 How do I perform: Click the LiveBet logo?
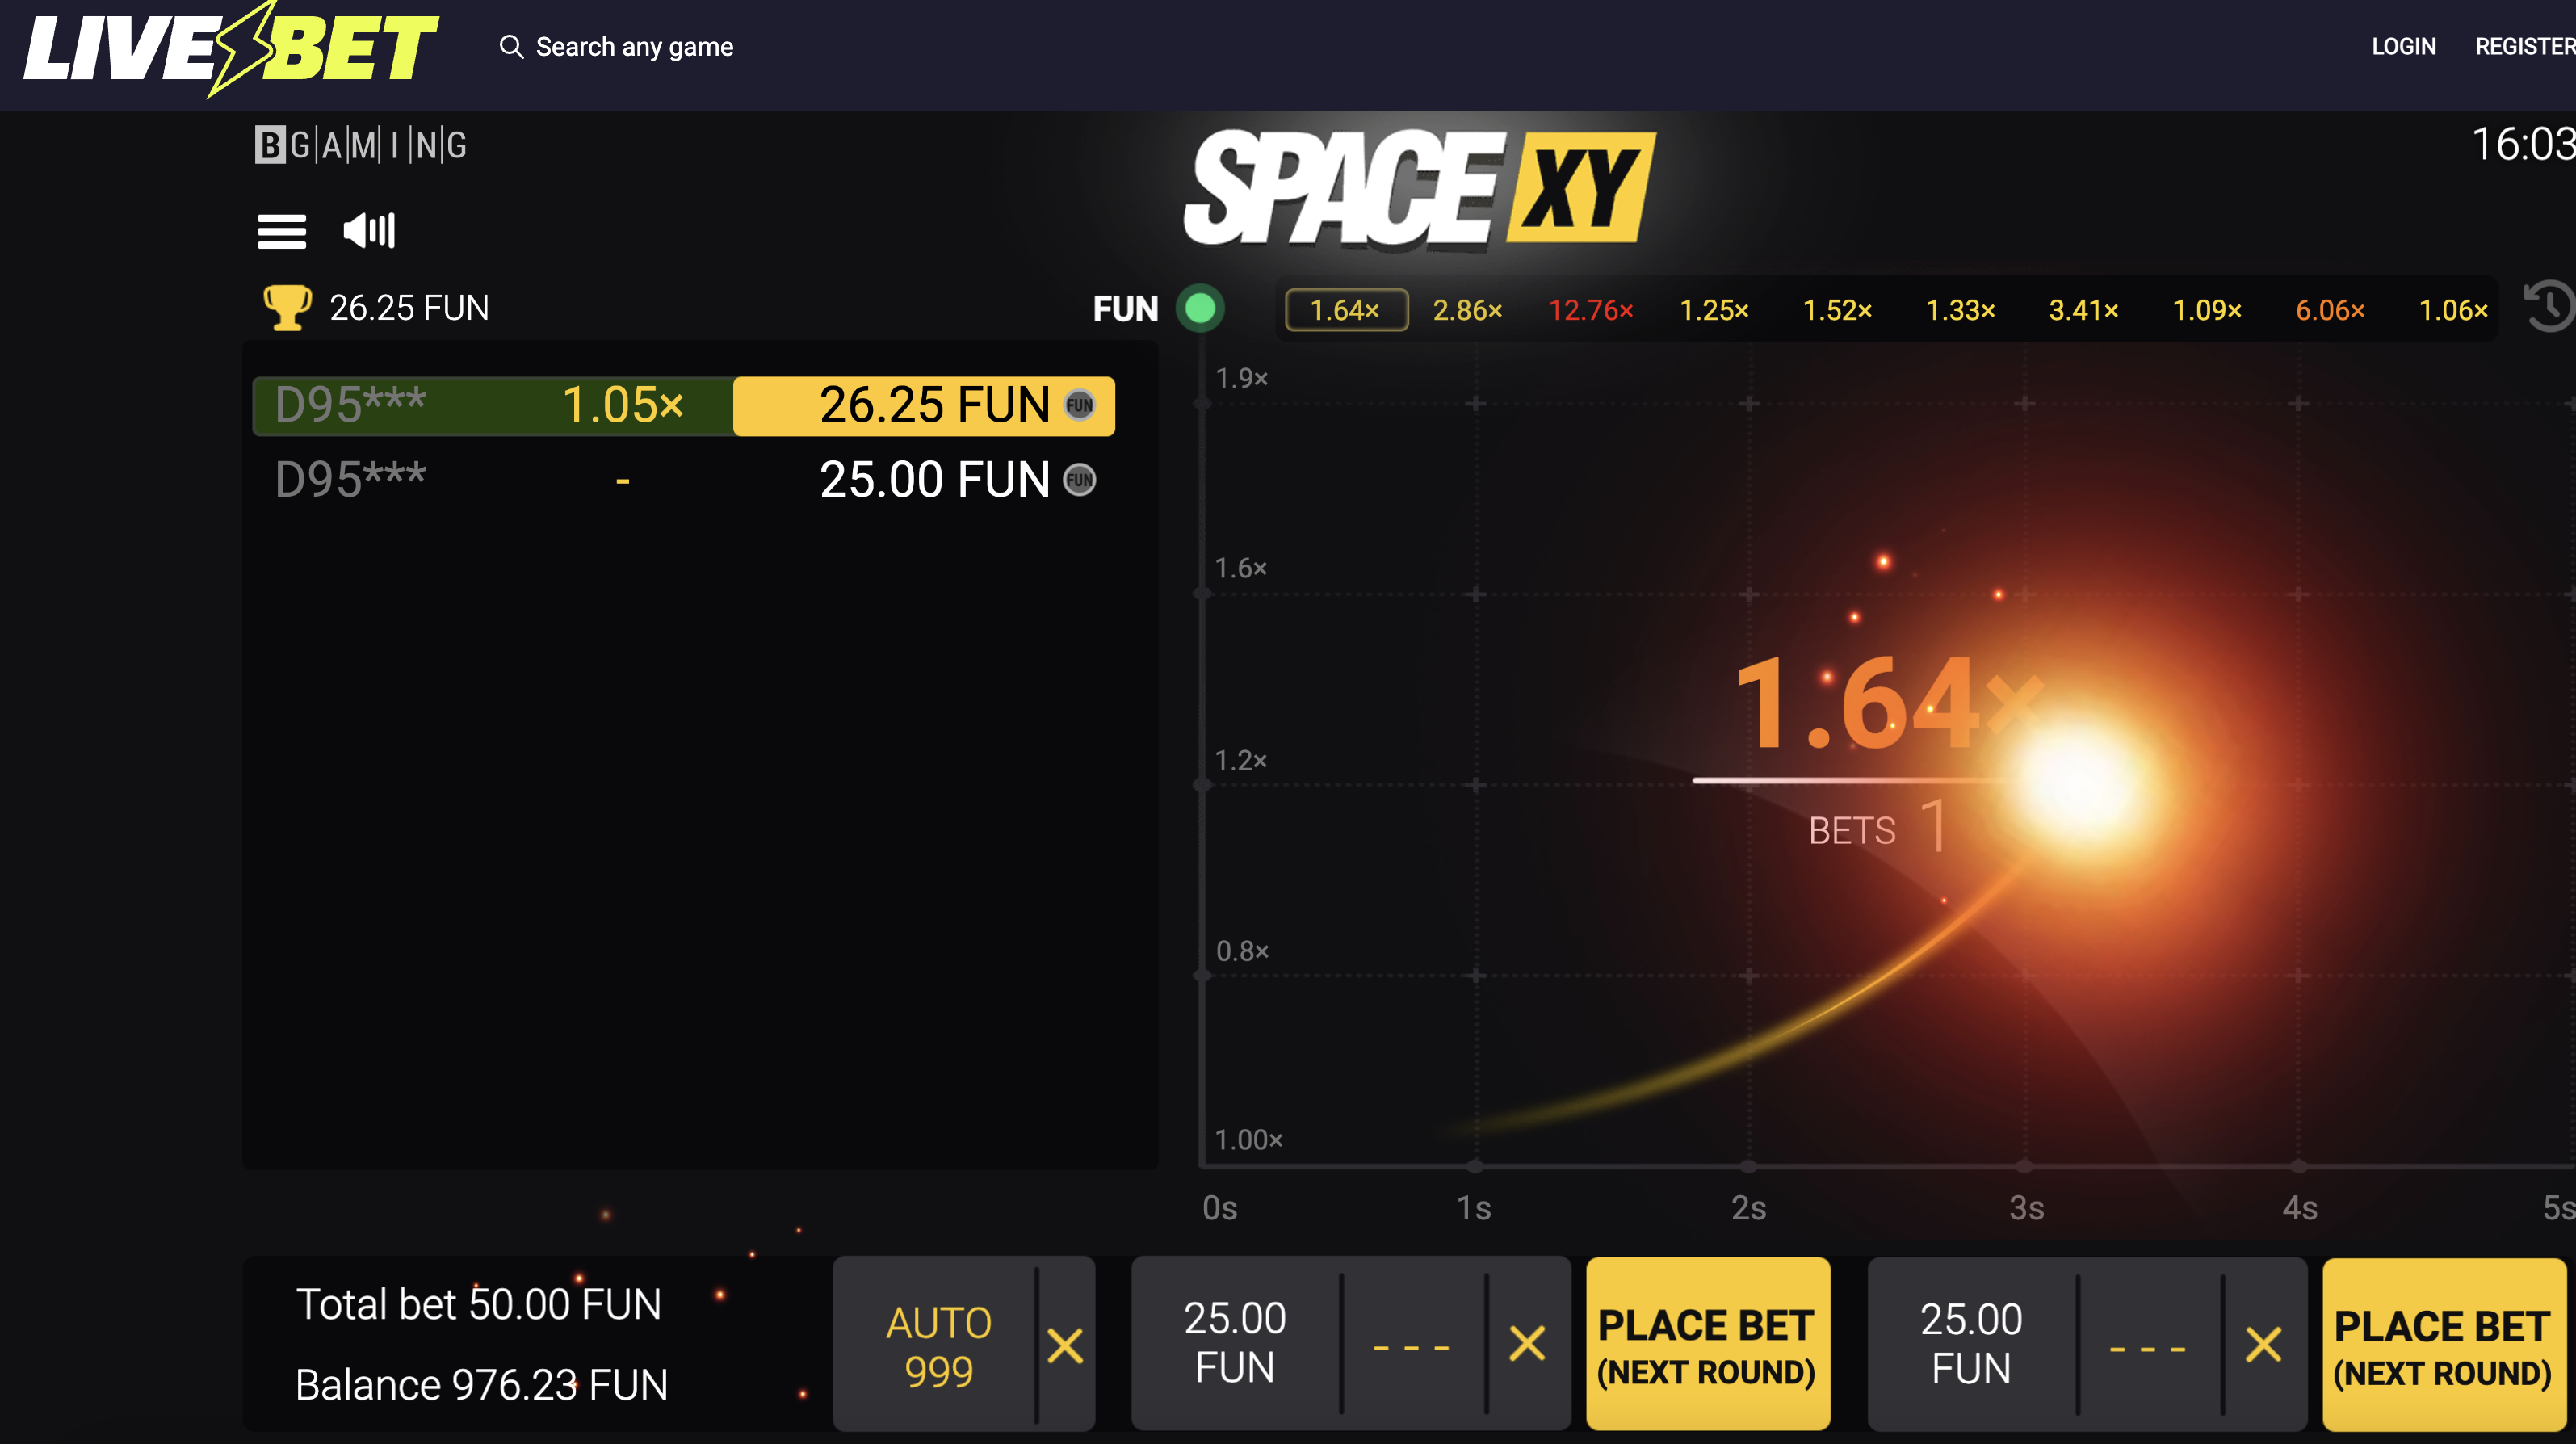point(230,48)
